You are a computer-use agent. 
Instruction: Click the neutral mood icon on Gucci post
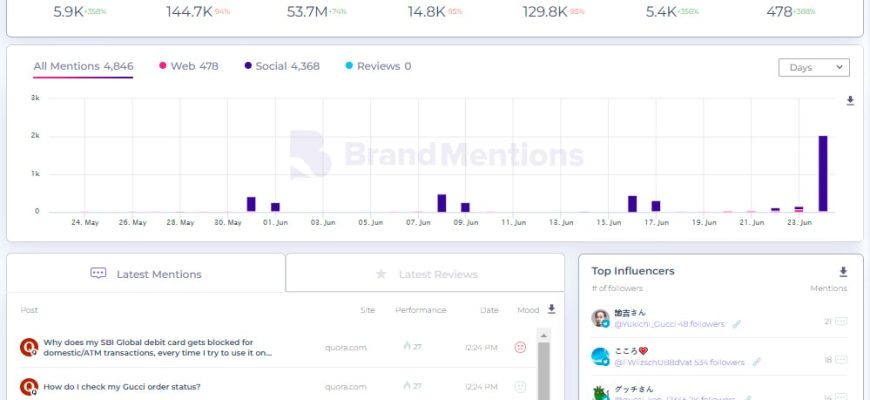(x=520, y=386)
